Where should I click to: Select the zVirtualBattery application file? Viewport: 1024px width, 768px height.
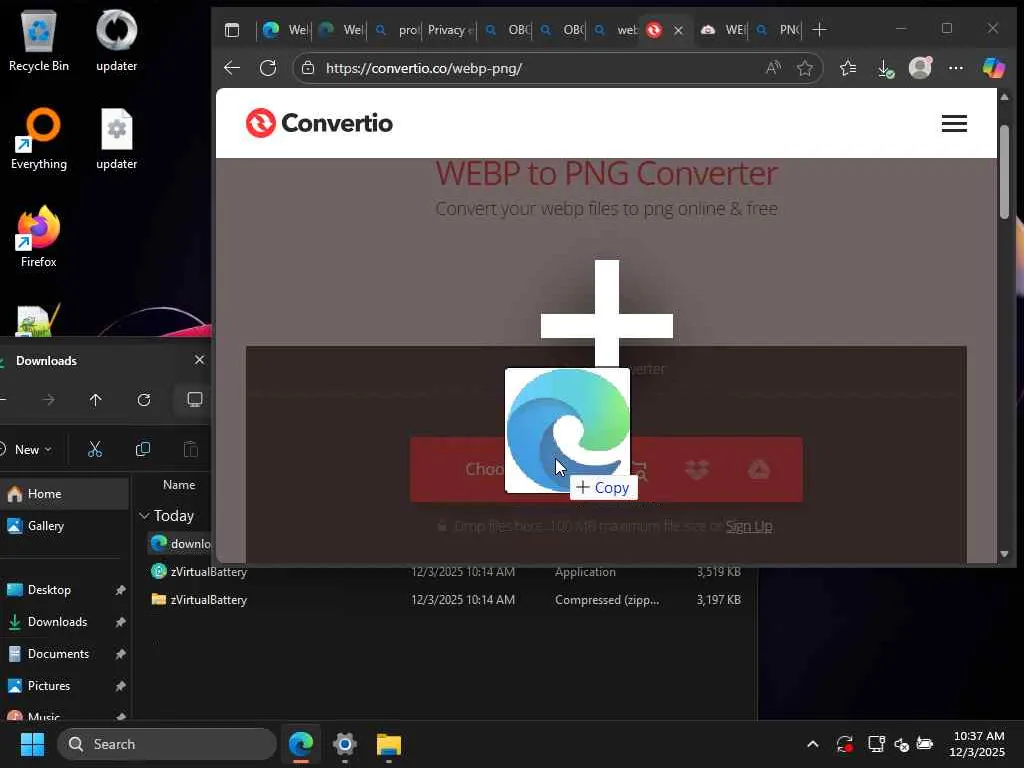click(446, 571)
